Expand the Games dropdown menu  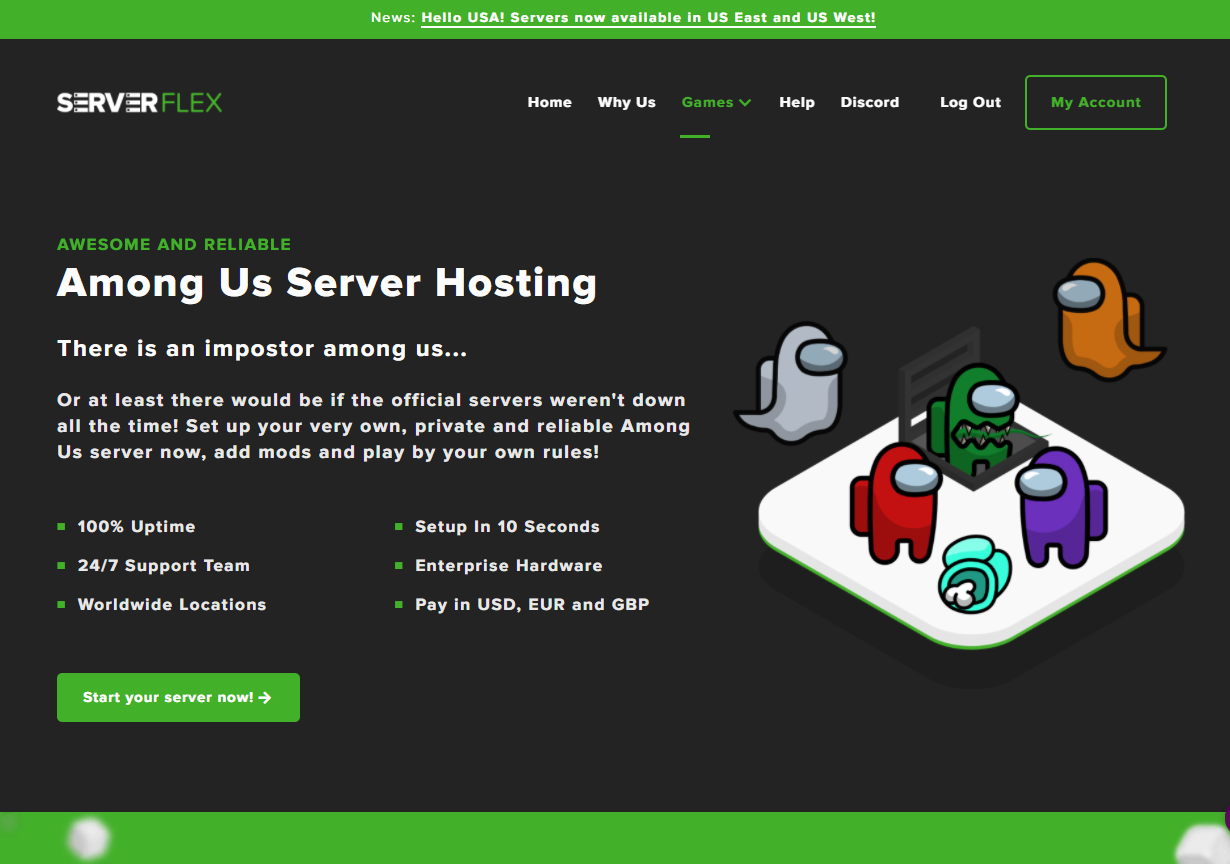click(716, 102)
